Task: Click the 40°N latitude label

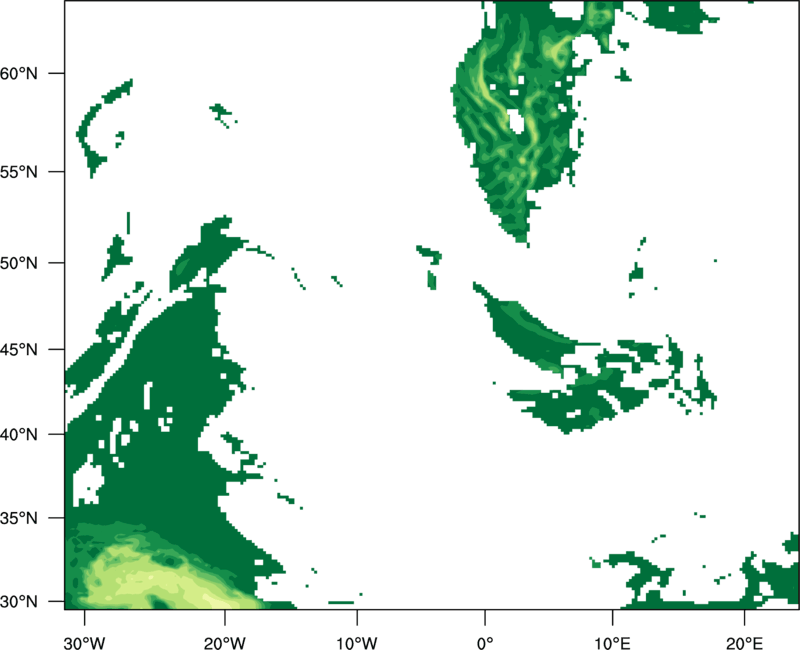Action: (x=18, y=435)
